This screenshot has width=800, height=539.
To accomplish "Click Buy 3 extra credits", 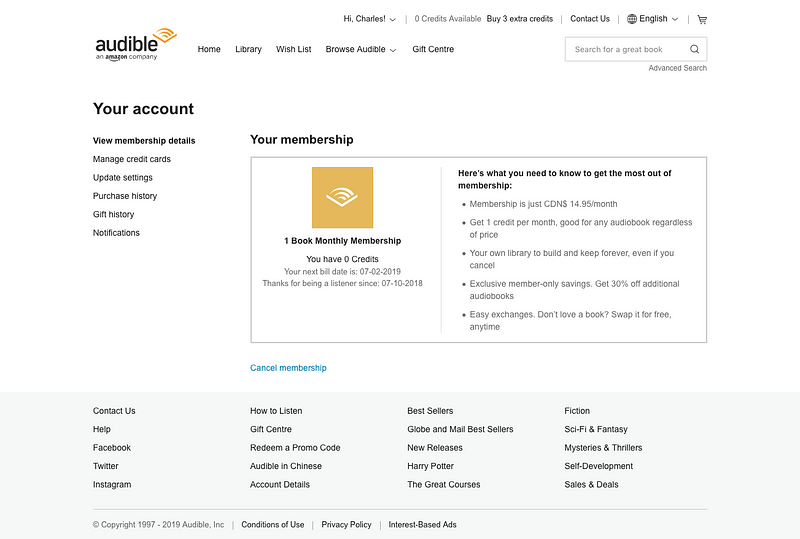I will click(x=519, y=19).
